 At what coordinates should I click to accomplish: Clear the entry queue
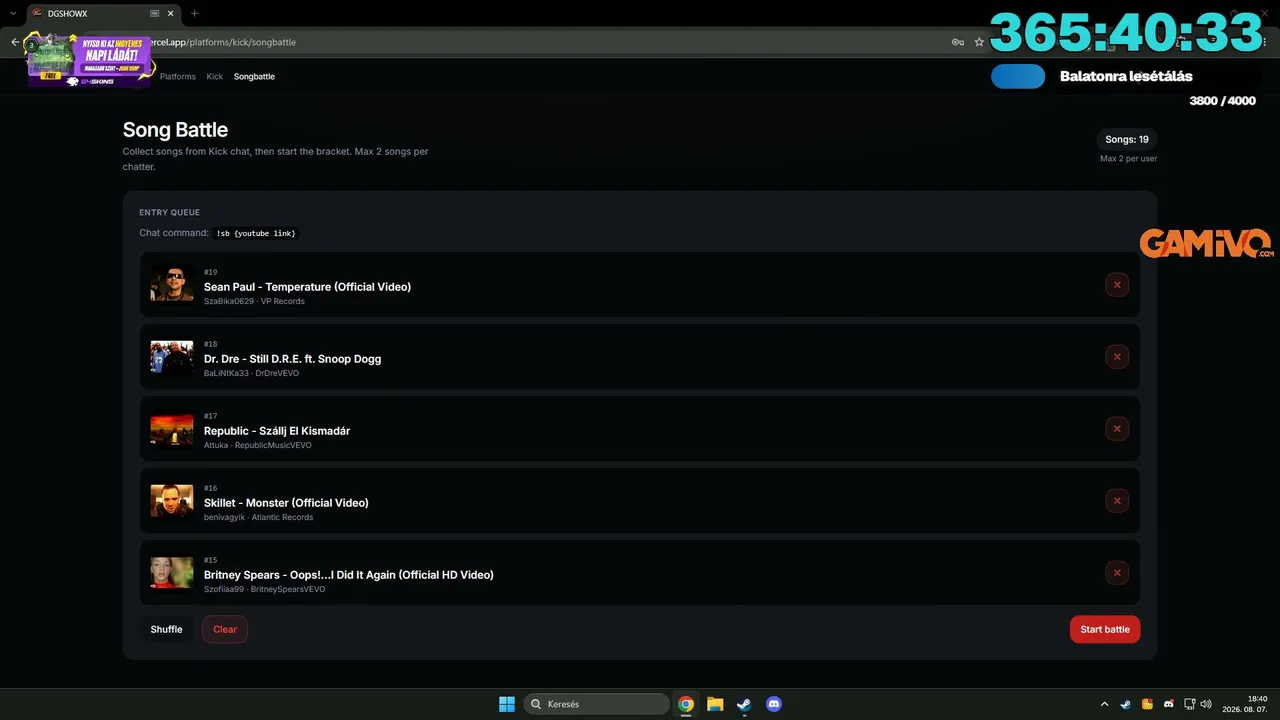(225, 629)
